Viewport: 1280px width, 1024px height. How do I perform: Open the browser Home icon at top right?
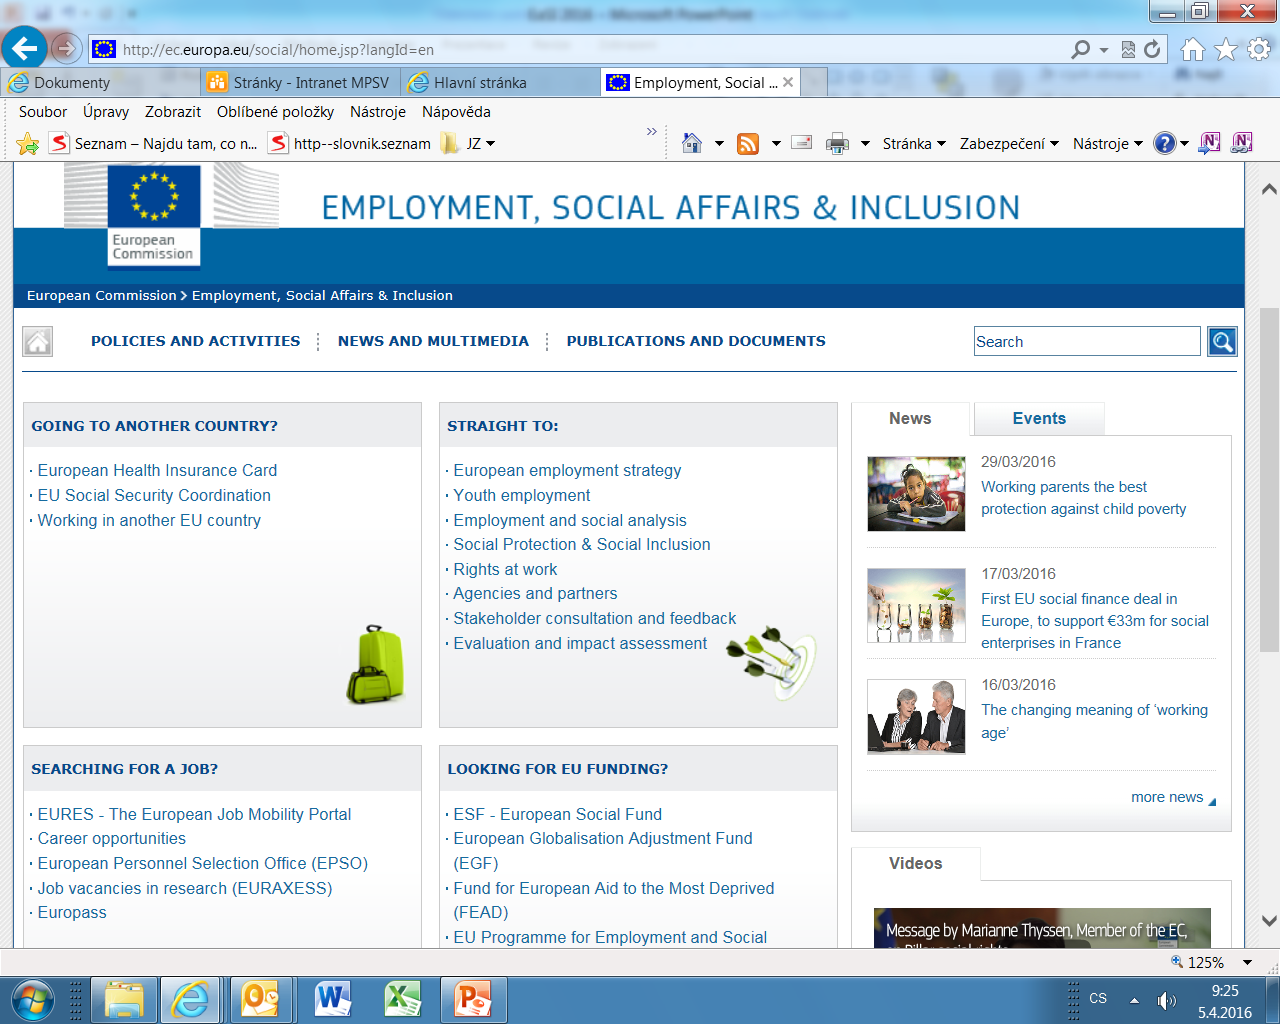(1193, 49)
